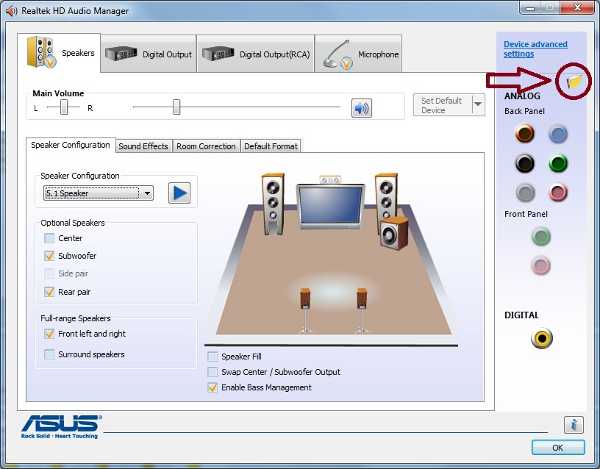Click the TV screen in room diagram
This screenshot has width=600, height=469.
tap(331, 206)
